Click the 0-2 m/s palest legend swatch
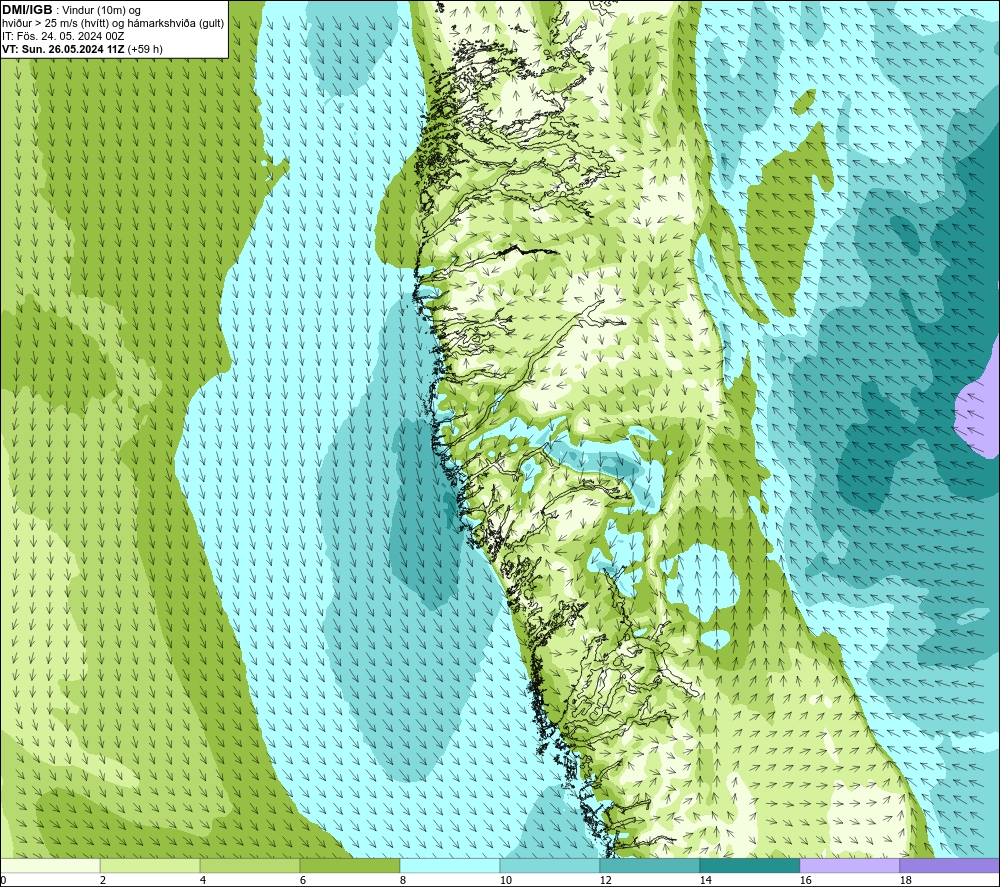Screen dimensions: 1000x887 pos(50,865)
